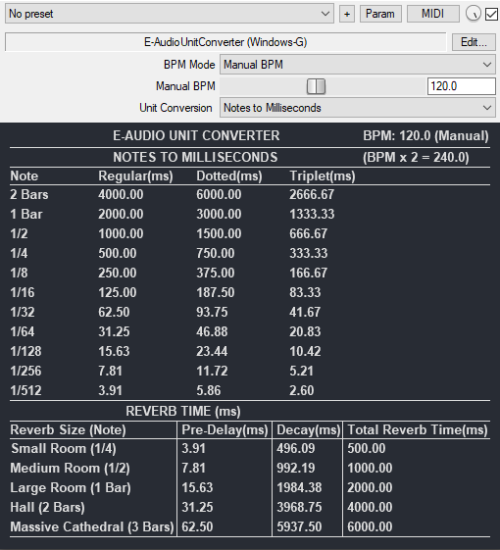Click the 2 Bars triplet value 2666.67
500x550 pixels.
[x=312, y=195]
